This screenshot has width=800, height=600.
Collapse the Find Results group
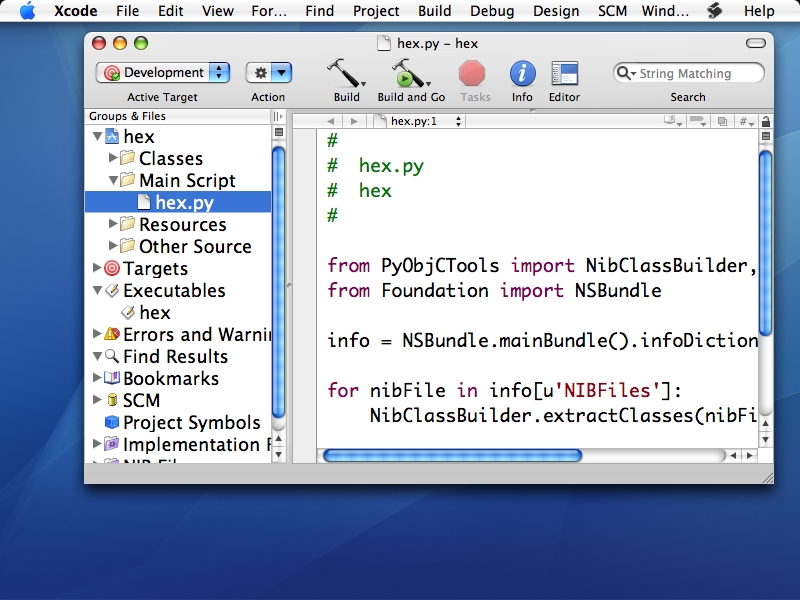click(x=97, y=356)
